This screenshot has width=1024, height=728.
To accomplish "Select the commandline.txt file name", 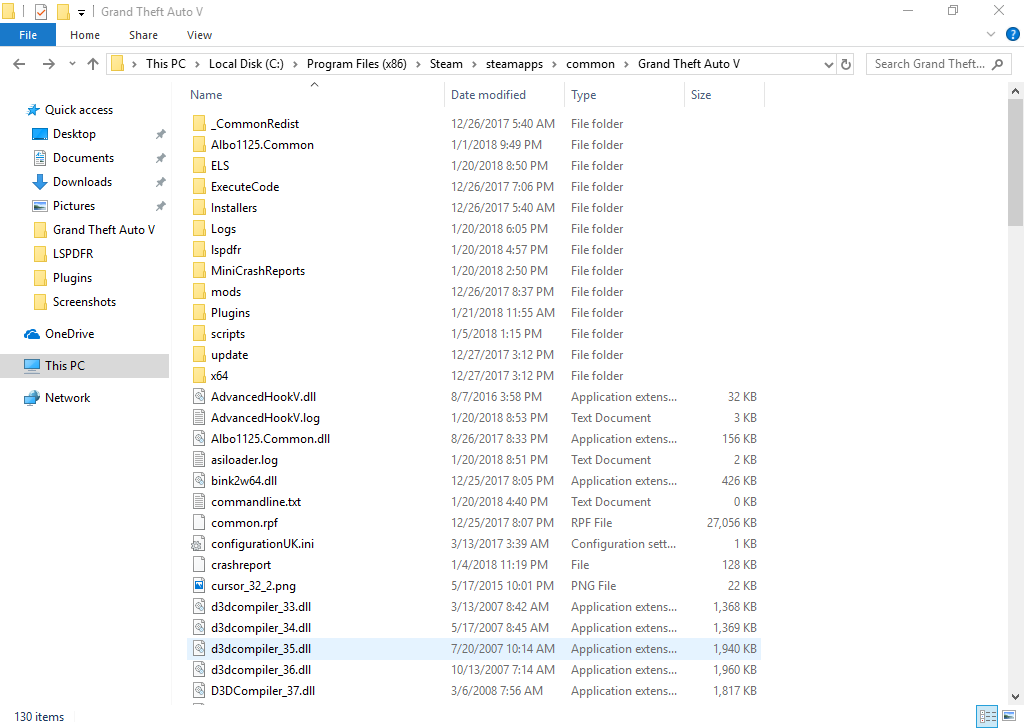I will point(256,501).
